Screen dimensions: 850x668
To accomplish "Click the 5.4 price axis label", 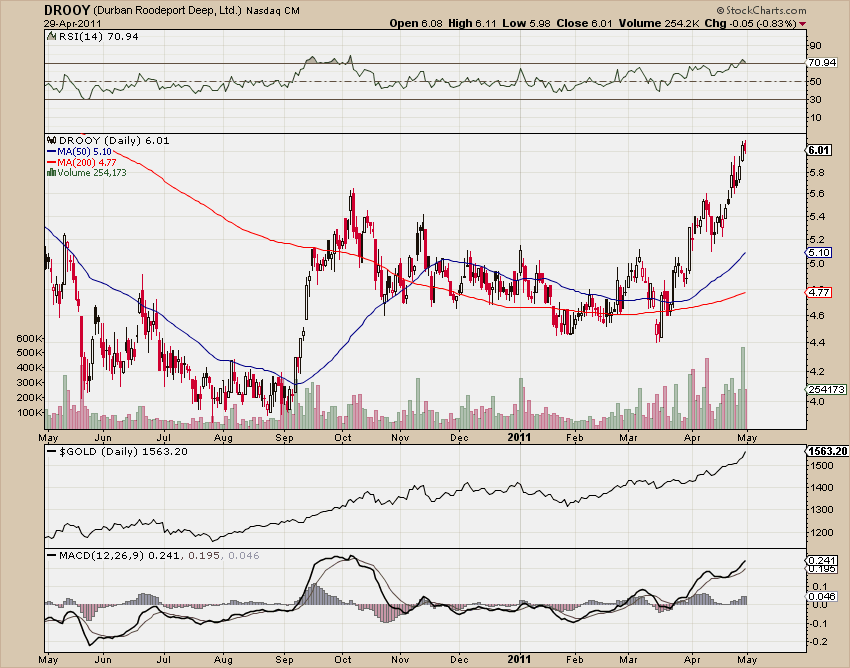I will [x=817, y=216].
